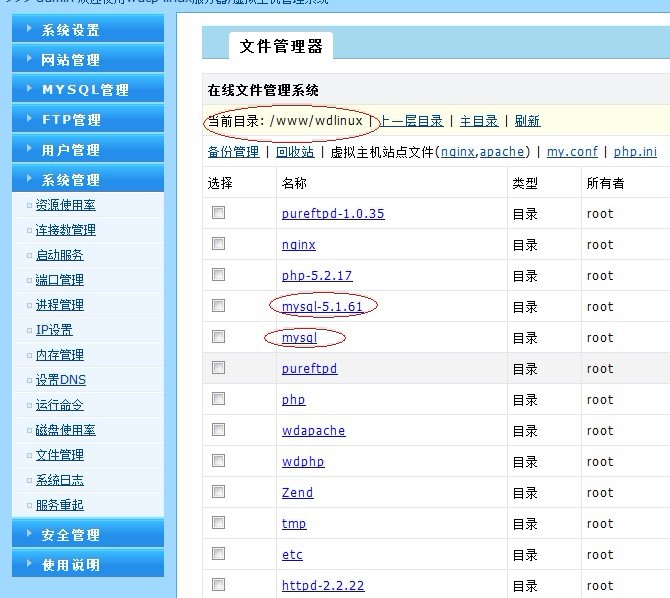Open 文件管理 in sidebar
Screen dimensions: 670x598
tap(59, 455)
